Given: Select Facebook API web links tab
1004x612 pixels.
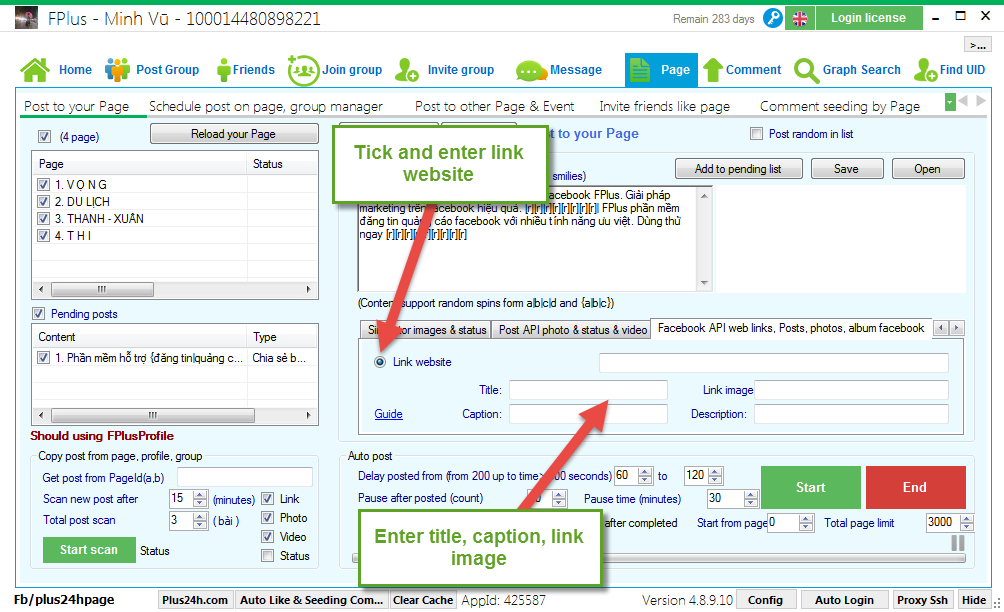Looking at the screenshot, I should tap(791, 328).
